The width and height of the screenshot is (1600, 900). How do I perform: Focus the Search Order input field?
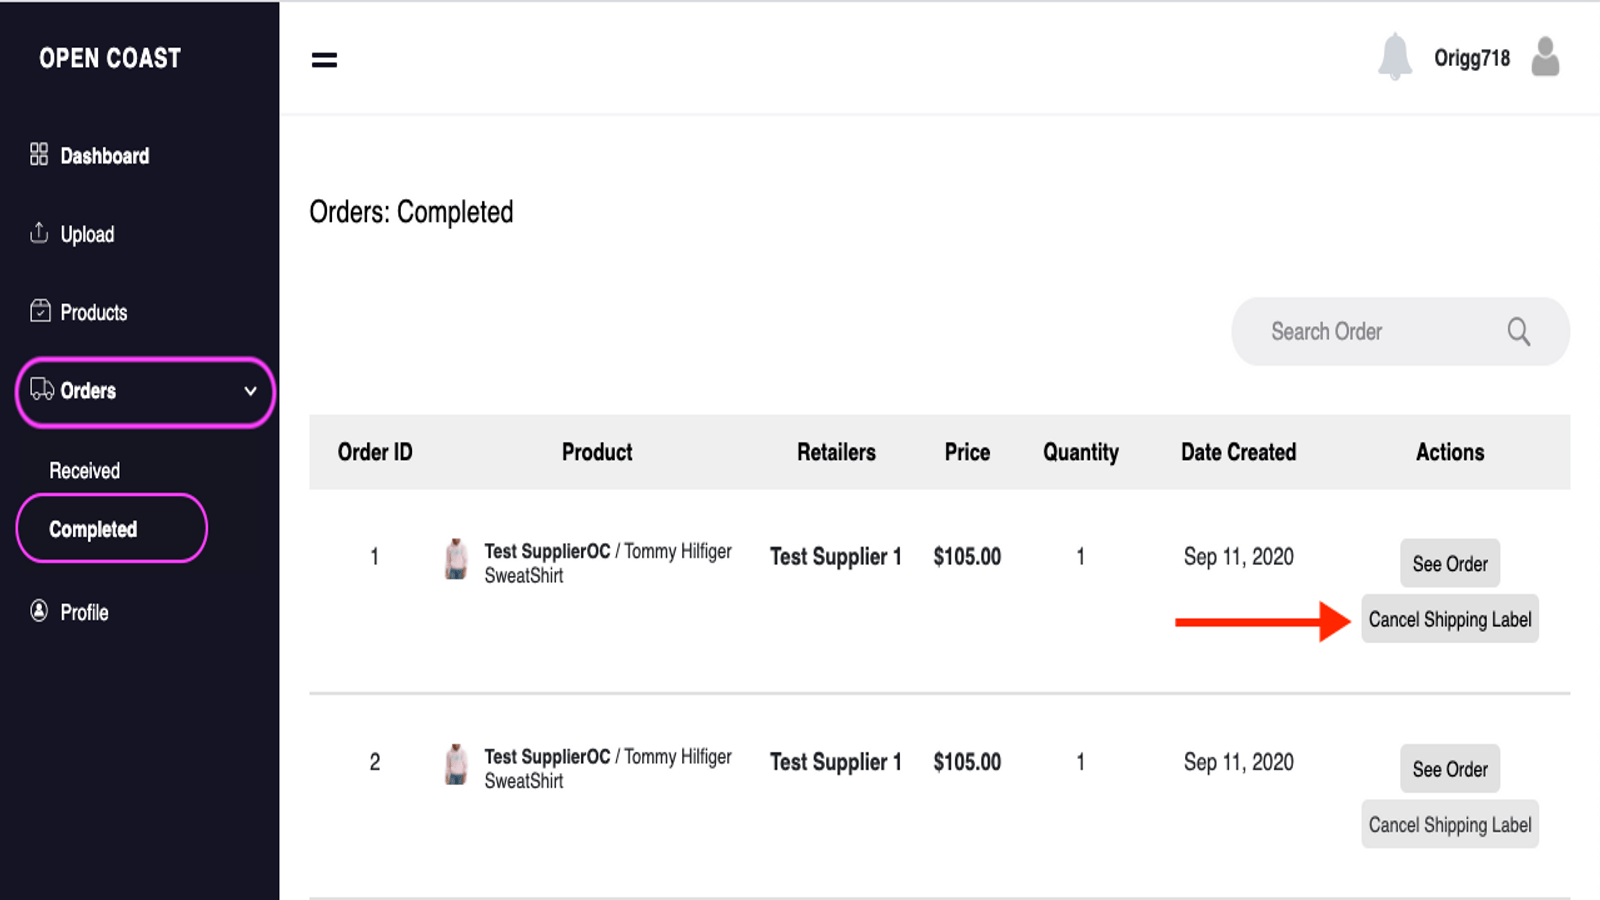point(1370,331)
